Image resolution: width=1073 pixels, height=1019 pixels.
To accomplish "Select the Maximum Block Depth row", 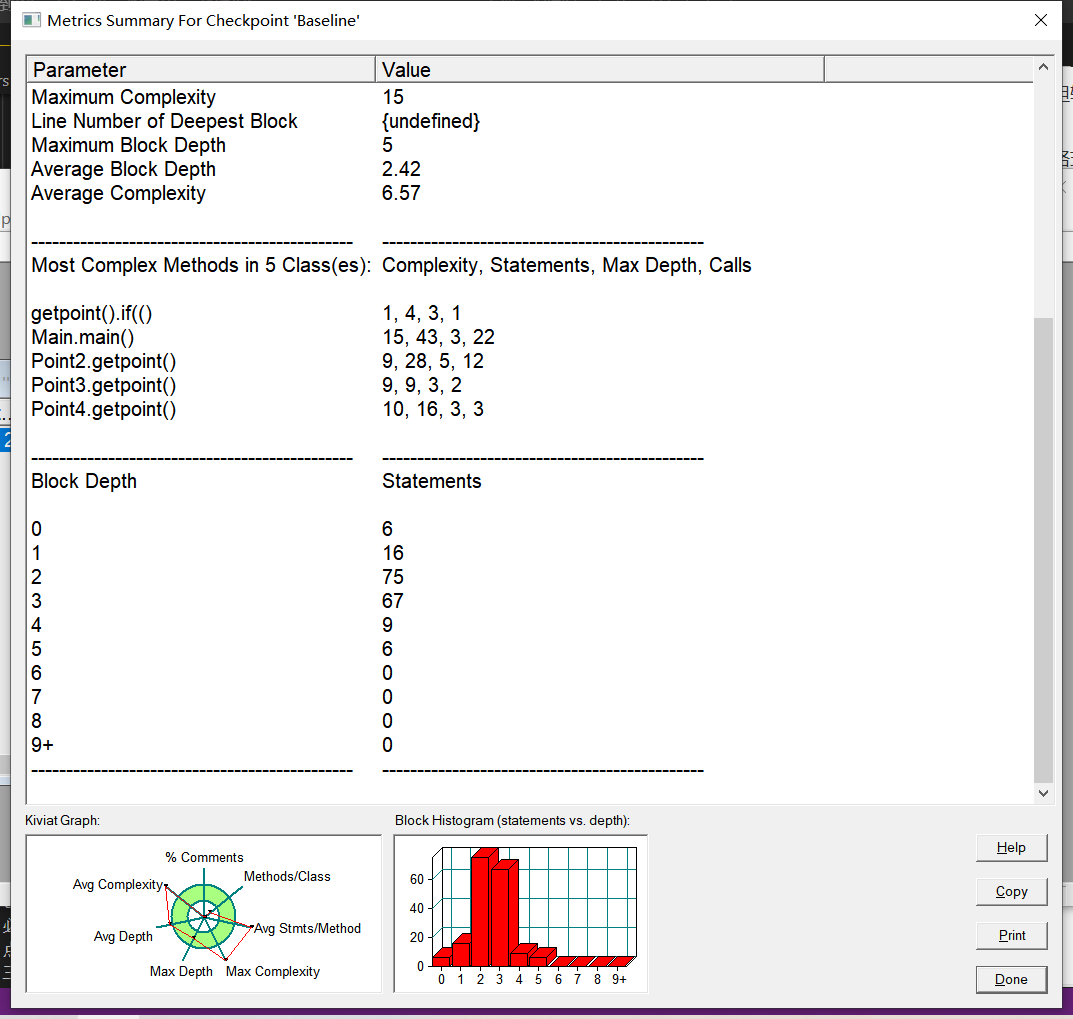I will point(530,145).
